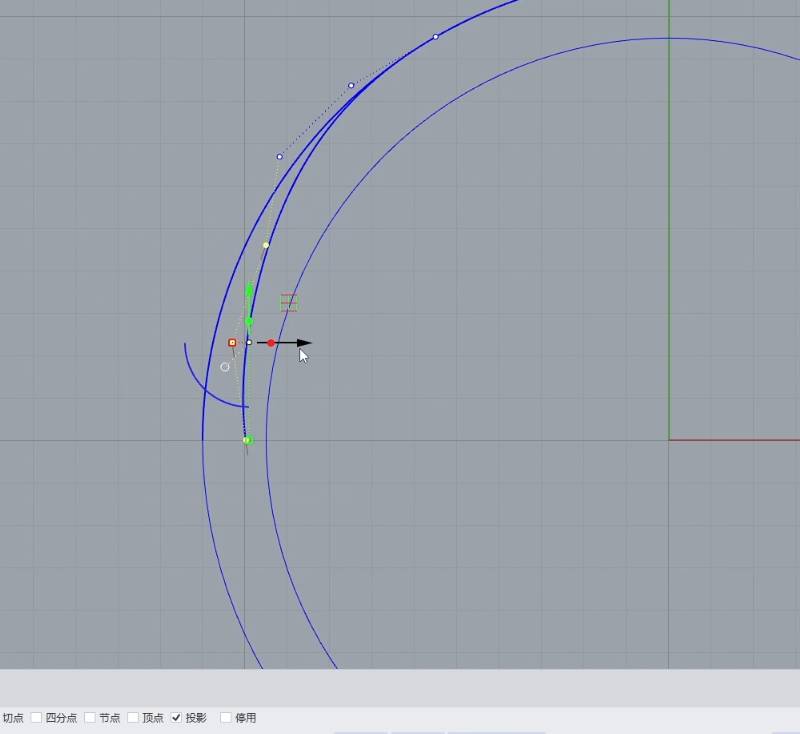
Task: Select the topmost white control point
Action: click(x=435, y=37)
